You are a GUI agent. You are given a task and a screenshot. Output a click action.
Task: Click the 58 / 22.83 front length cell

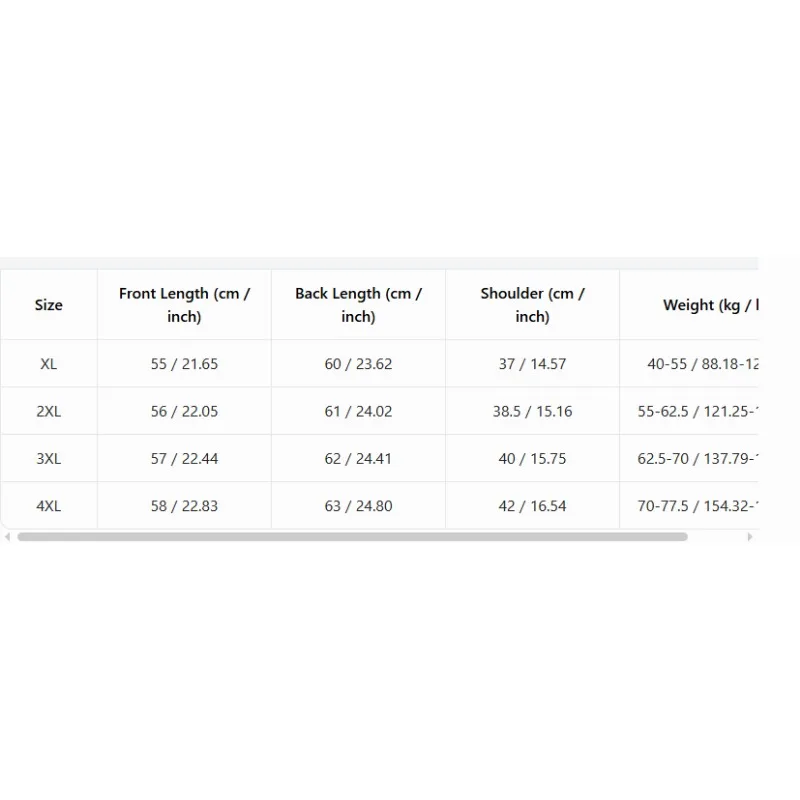(184, 506)
